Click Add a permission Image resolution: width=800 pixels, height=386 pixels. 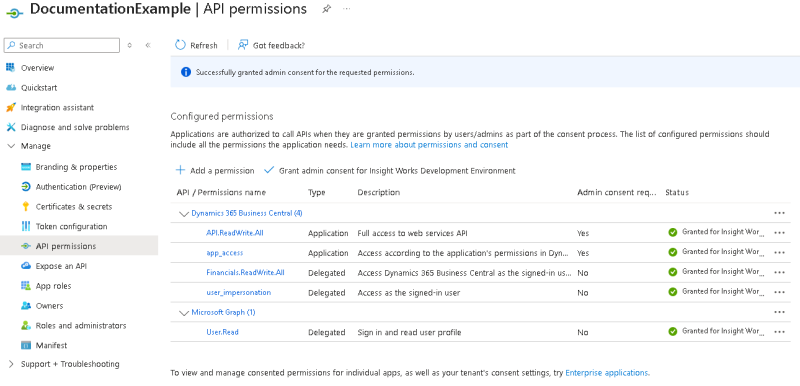(215, 170)
